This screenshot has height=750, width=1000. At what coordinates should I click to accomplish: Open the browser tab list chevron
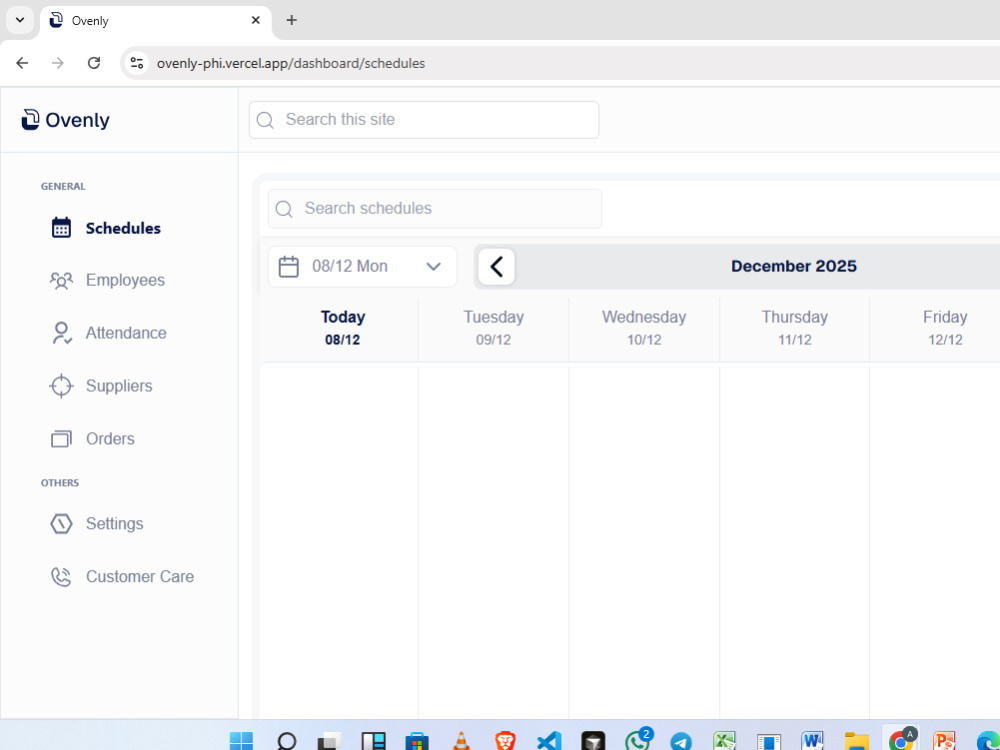(20, 20)
